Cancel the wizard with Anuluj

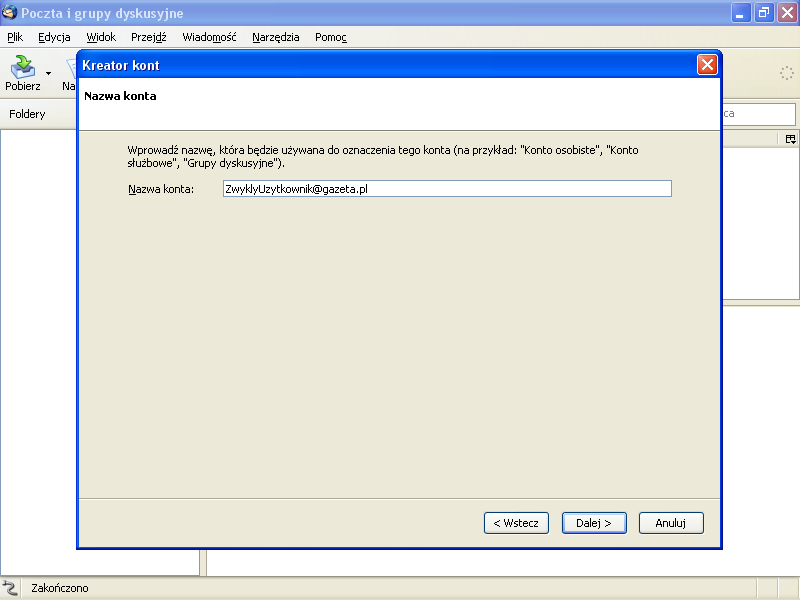(671, 523)
